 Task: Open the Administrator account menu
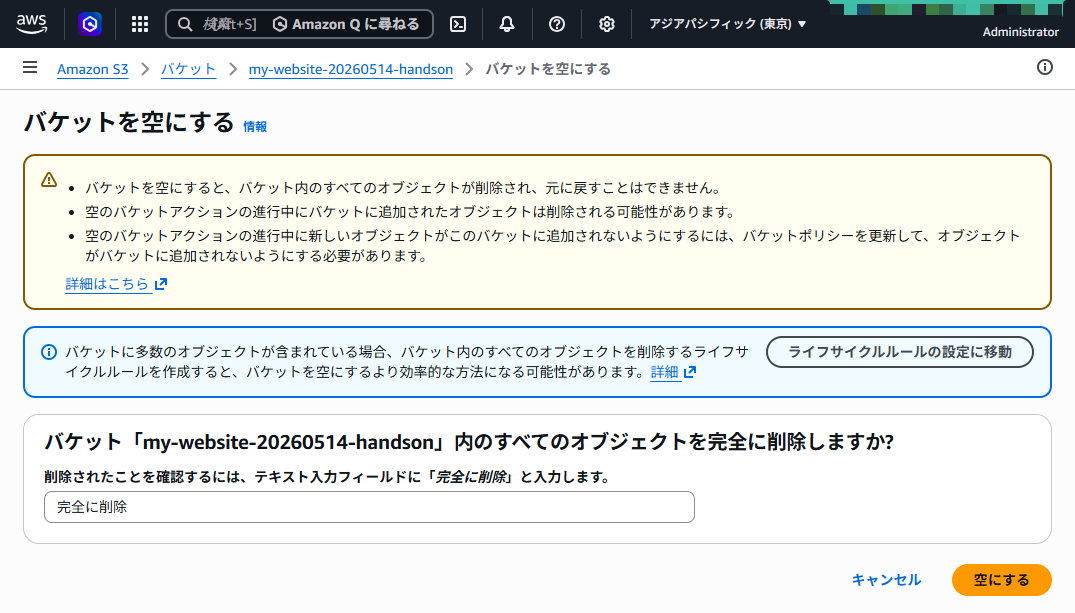pos(1020,32)
